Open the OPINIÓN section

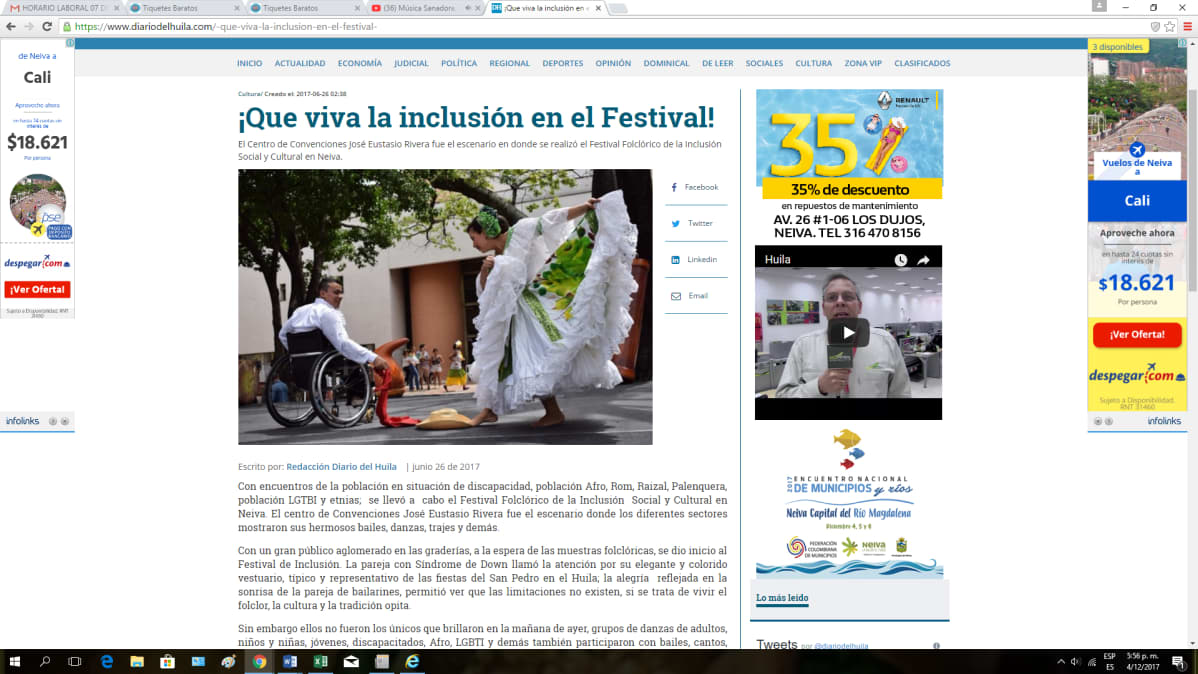tap(613, 63)
